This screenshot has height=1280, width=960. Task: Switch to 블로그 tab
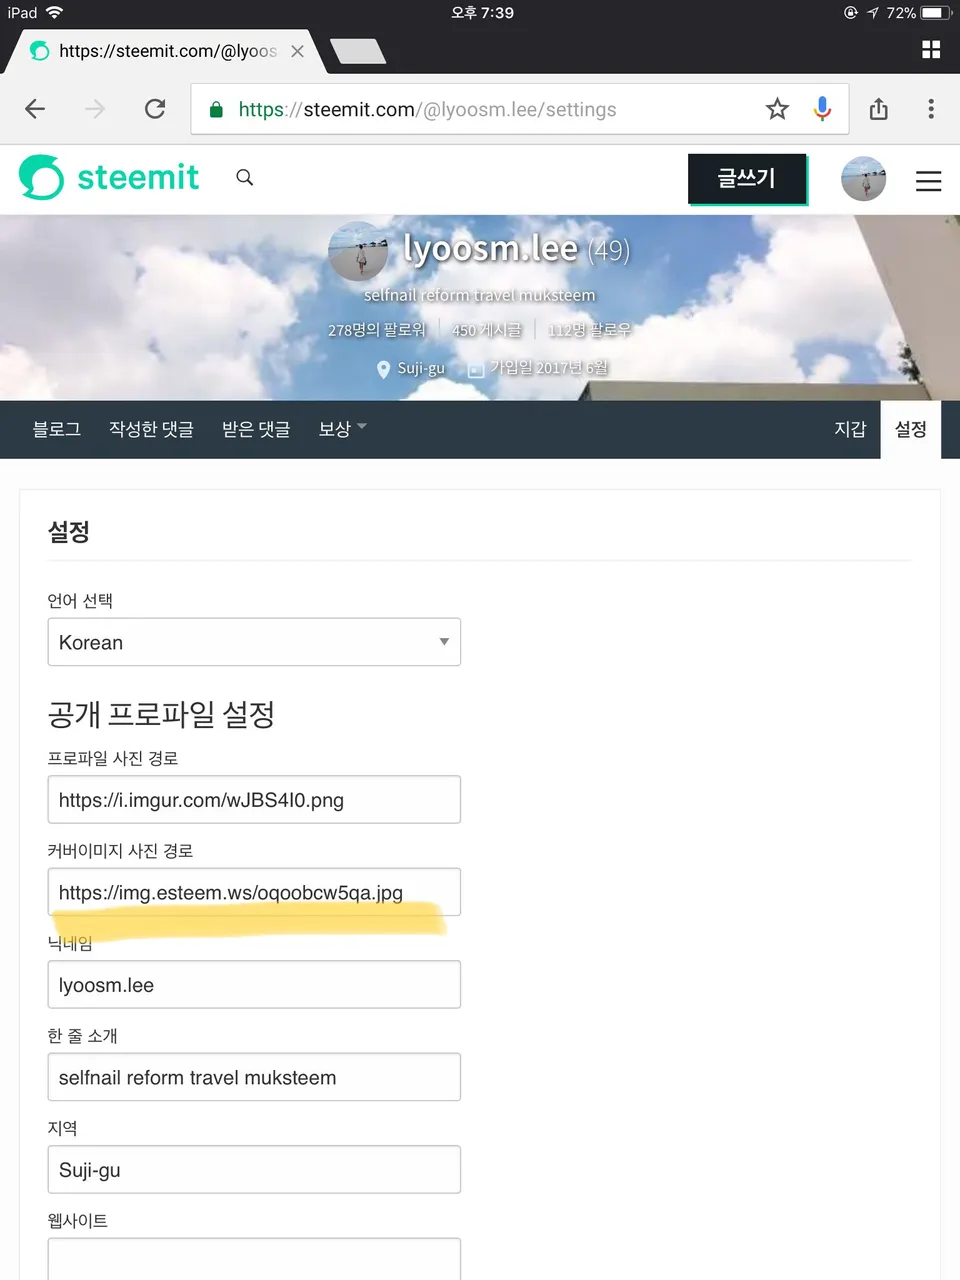(57, 429)
